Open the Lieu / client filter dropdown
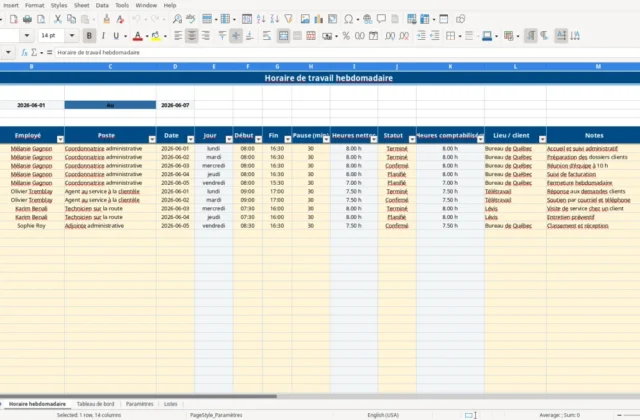This screenshot has height=420, width=640. tap(542, 139)
